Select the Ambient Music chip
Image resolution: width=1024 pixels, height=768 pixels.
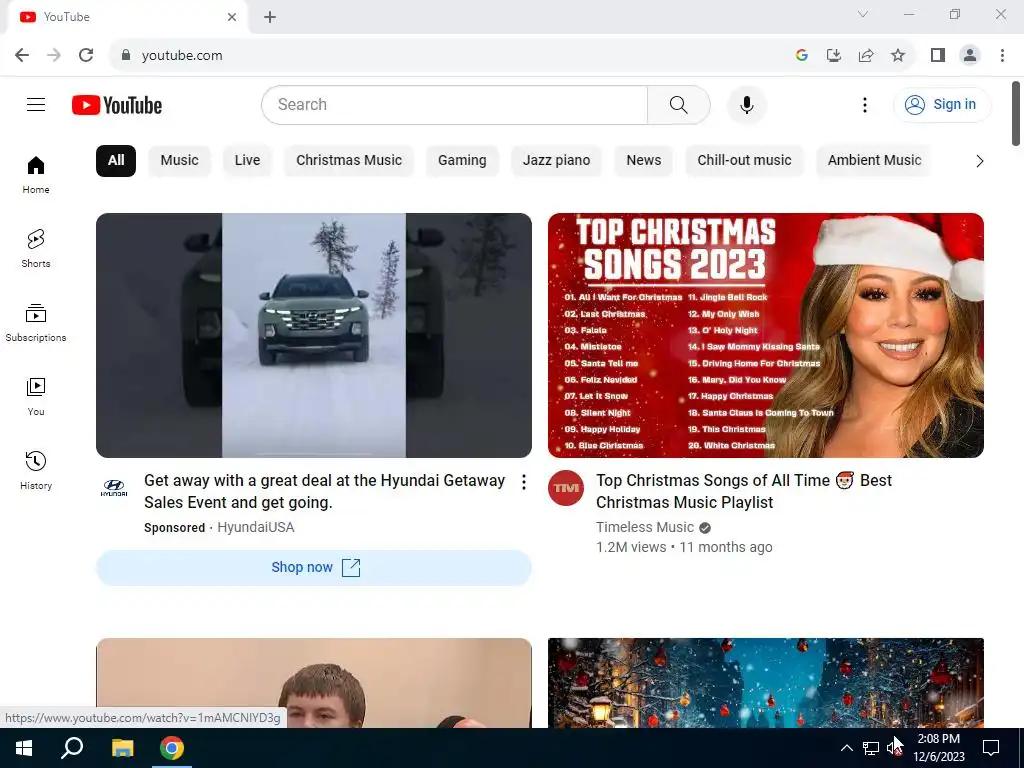coord(874,161)
